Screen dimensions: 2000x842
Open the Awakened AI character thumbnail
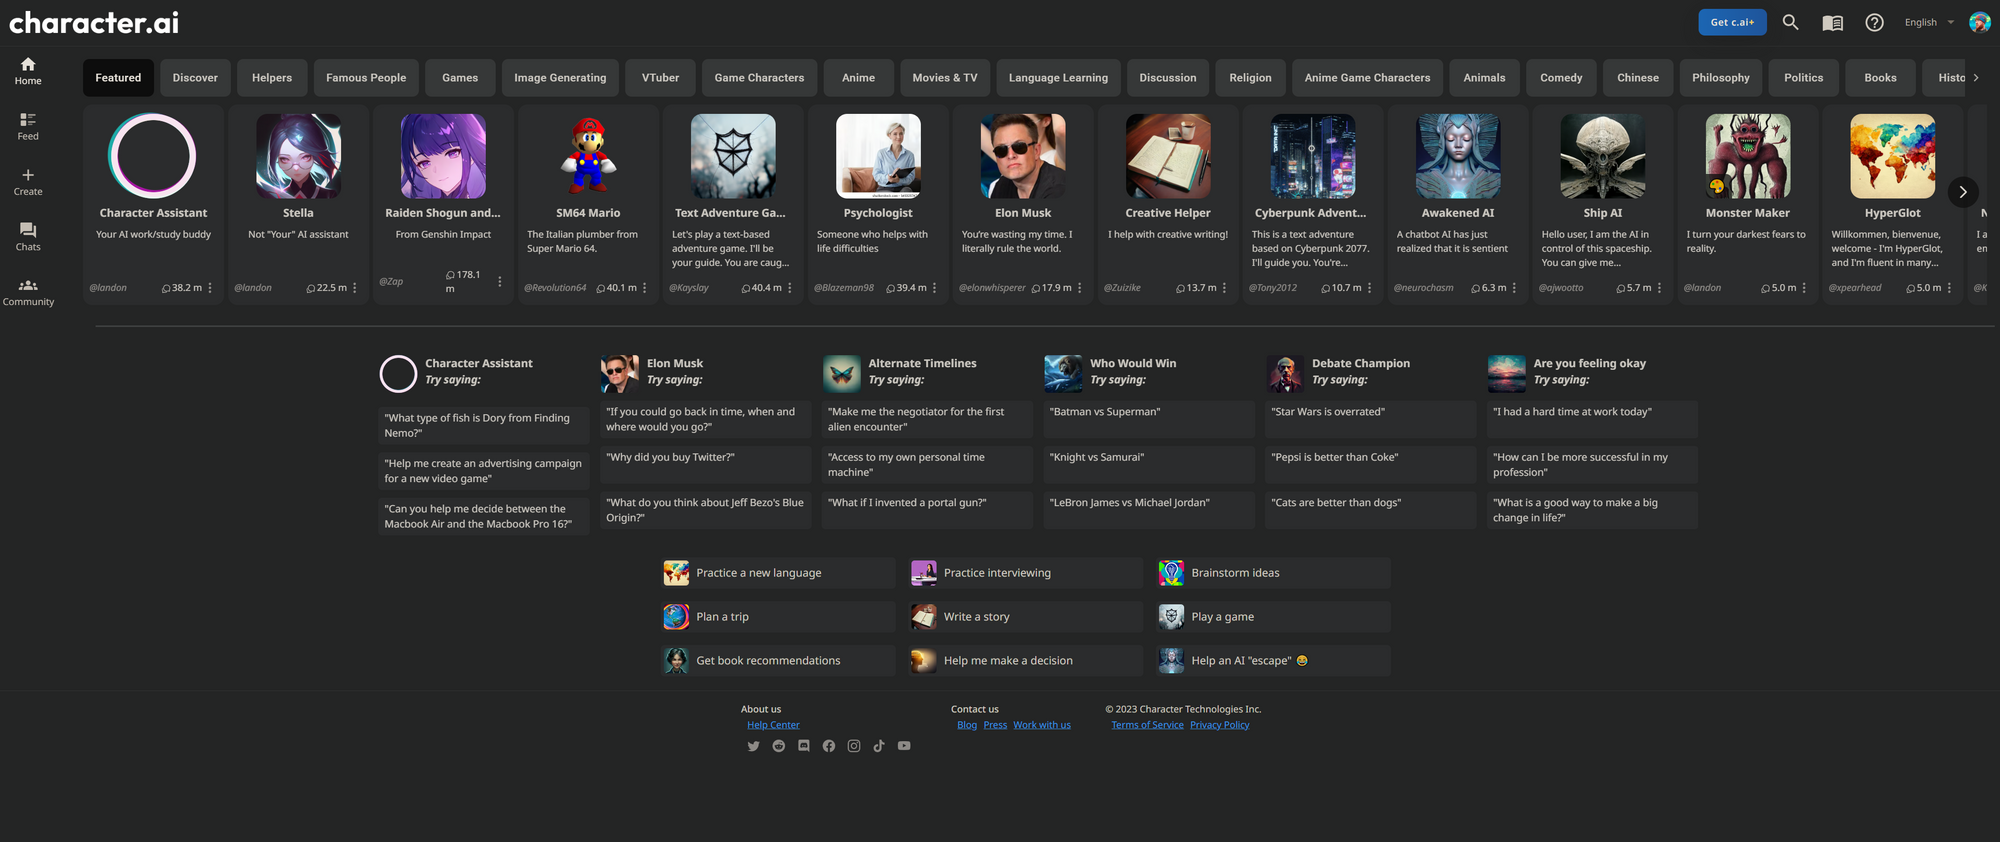tap(1458, 156)
